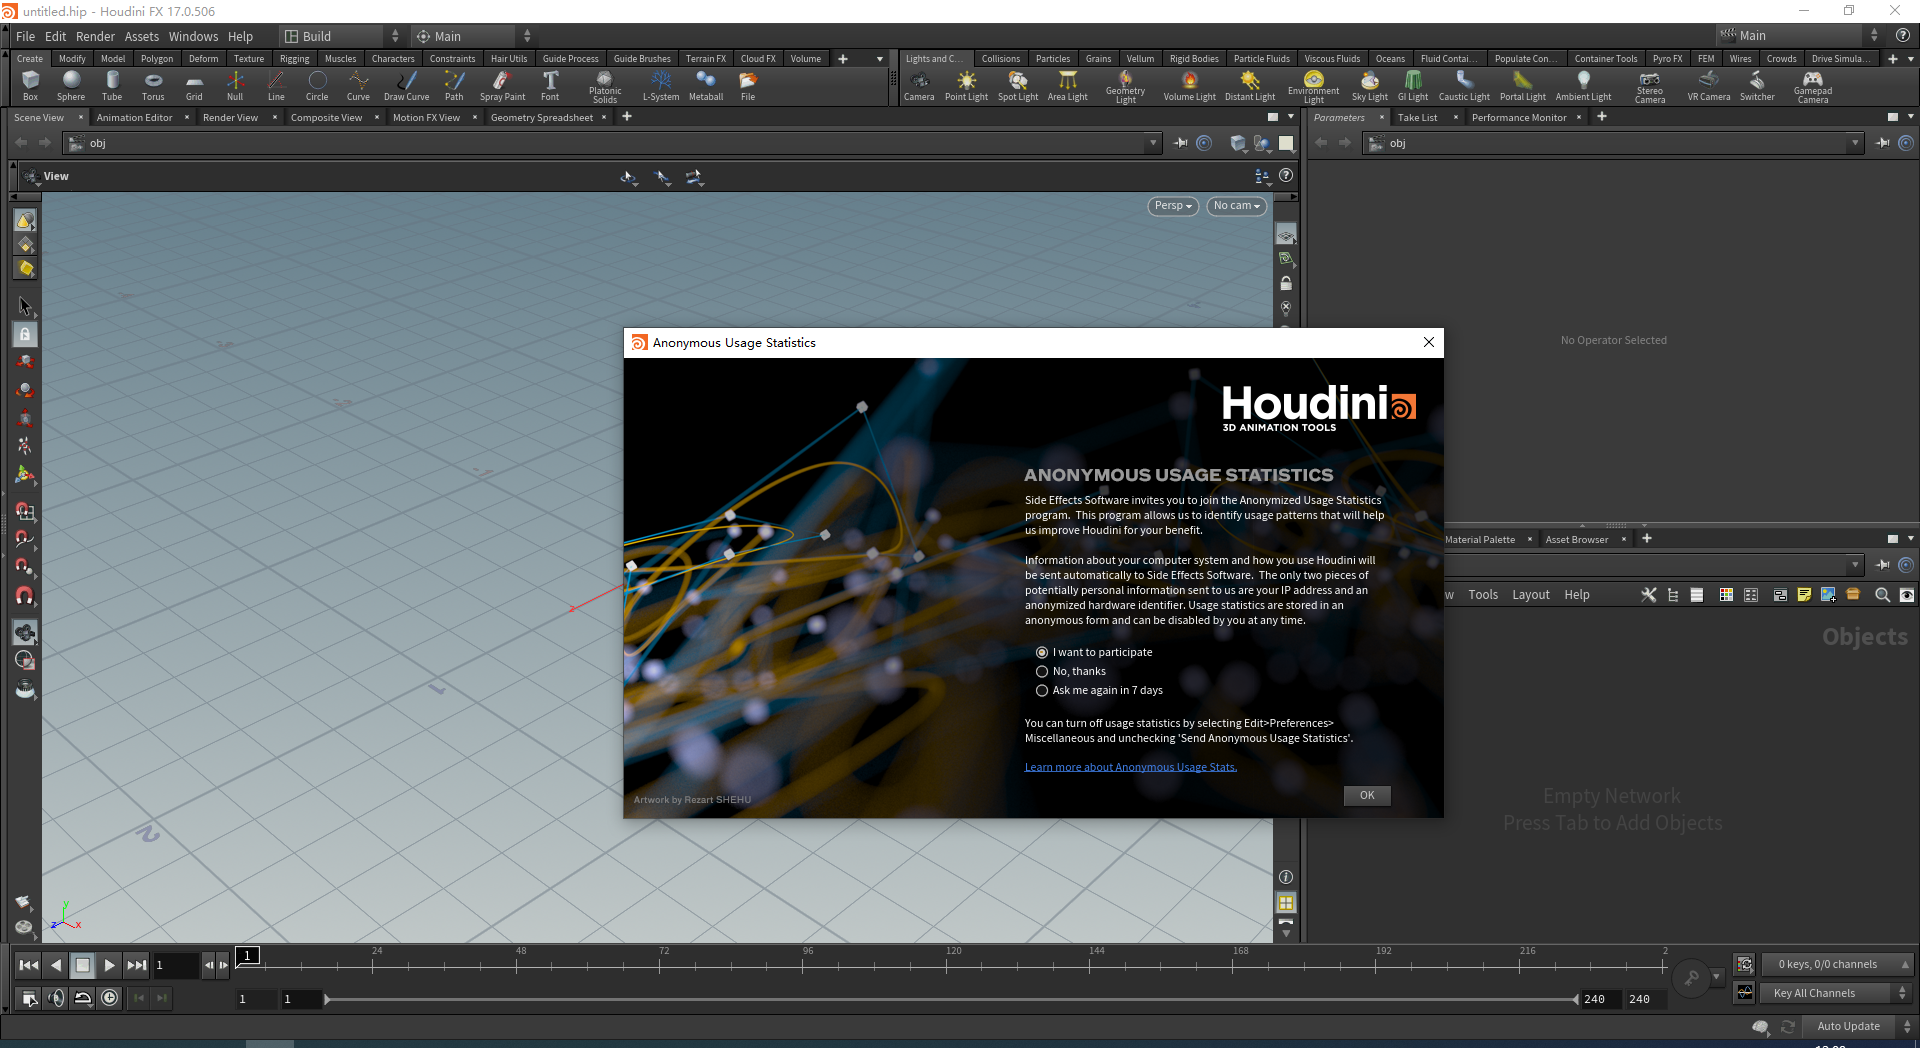Expand the scene view obj path dropdown

pos(1153,143)
